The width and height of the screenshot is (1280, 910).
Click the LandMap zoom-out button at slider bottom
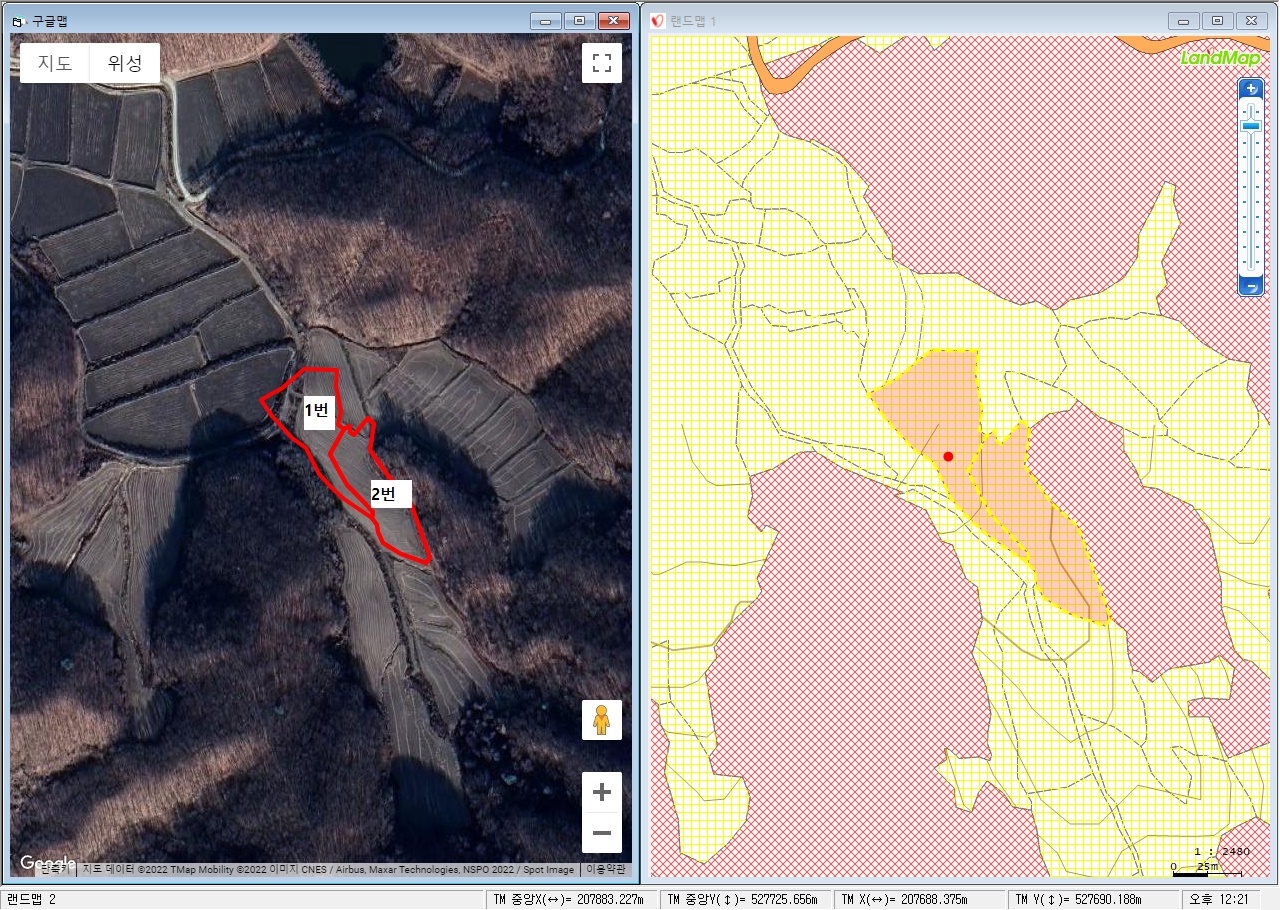pyautogui.click(x=1251, y=287)
